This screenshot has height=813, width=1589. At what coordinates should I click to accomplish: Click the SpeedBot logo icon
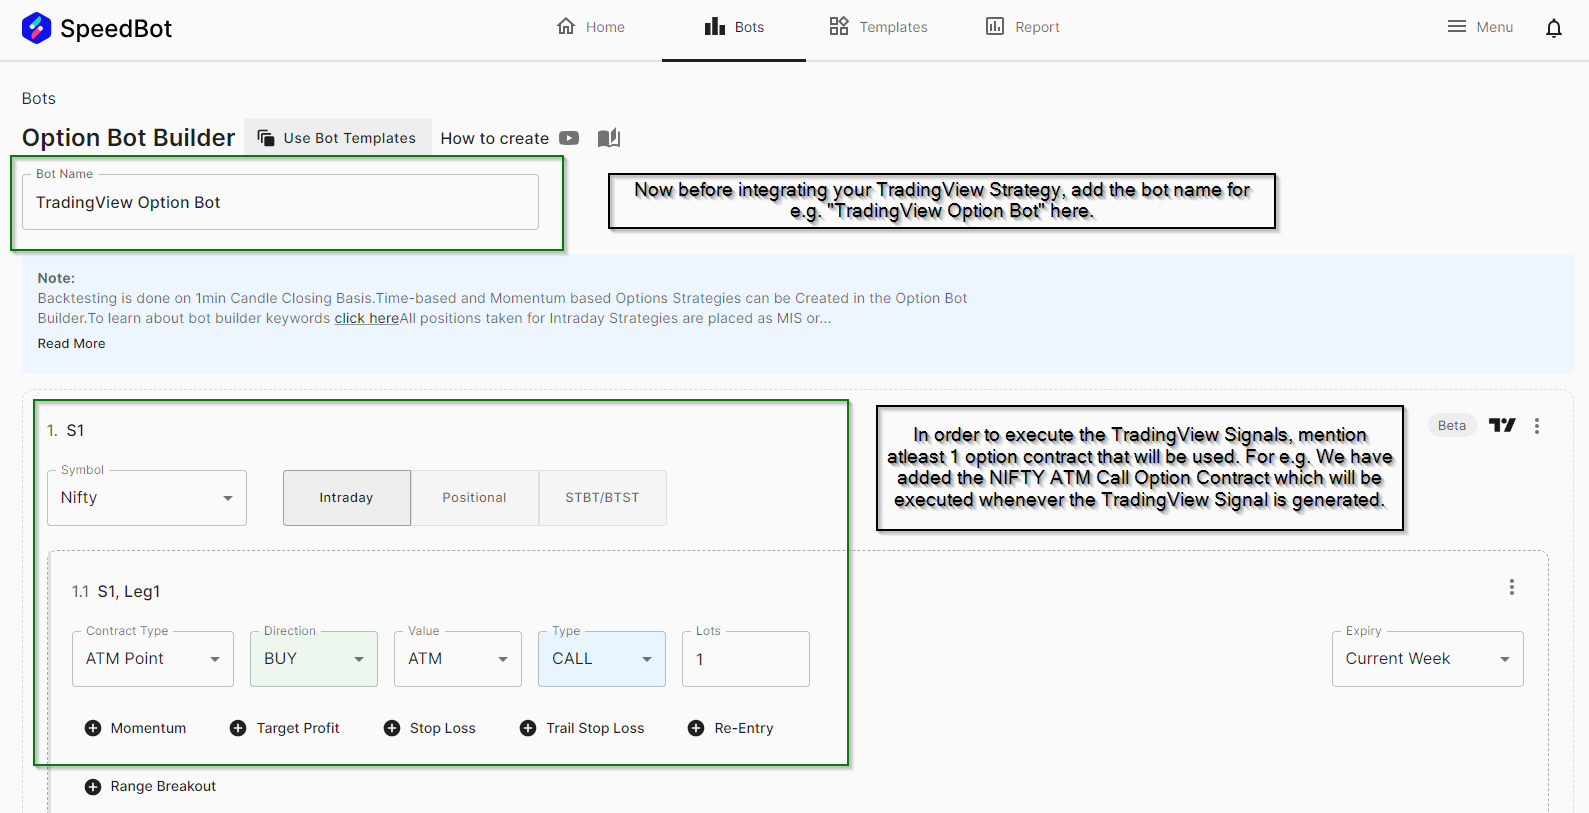point(37,28)
